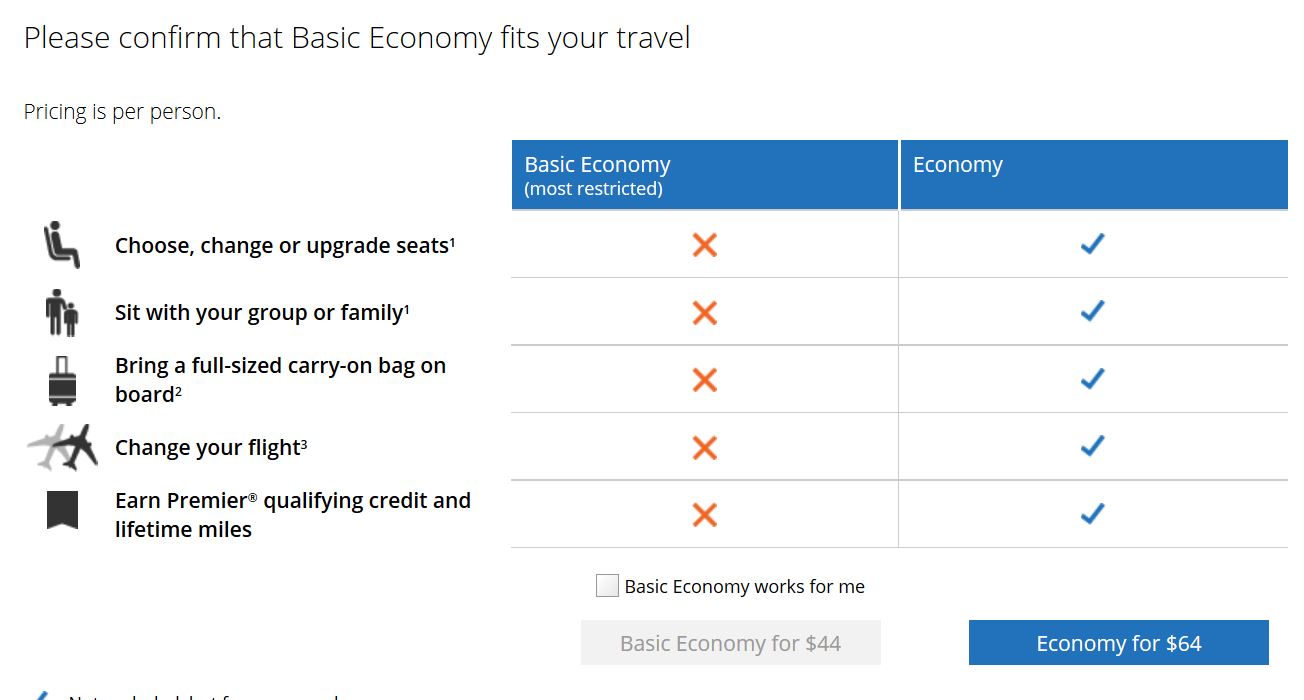Click the checkmark for Premier miles under Economy
1304x700 pixels.
[x=1093, y=514]
